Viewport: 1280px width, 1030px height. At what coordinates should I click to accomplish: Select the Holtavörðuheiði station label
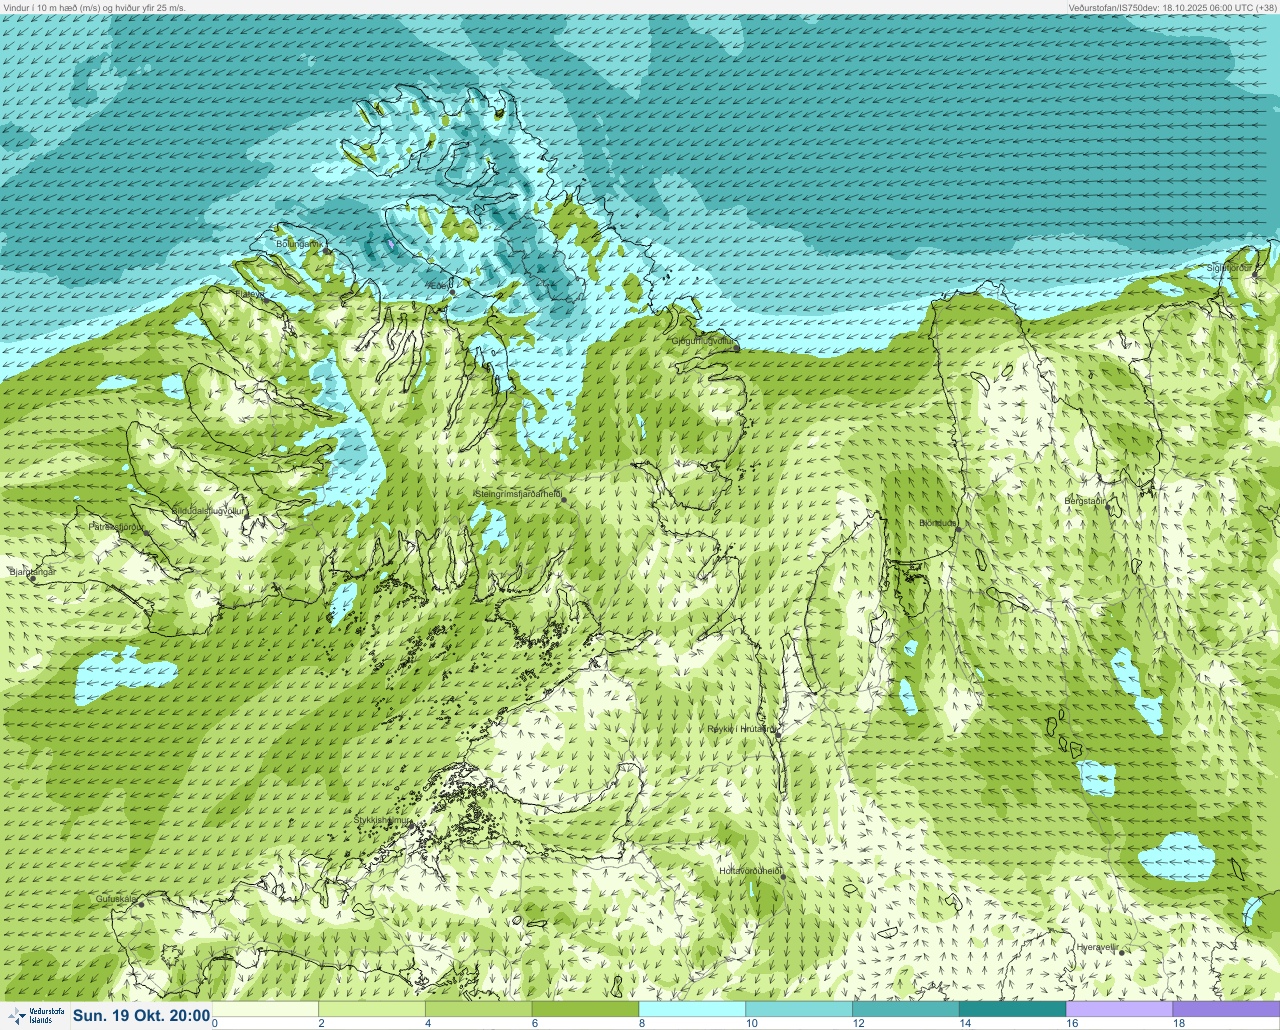point(750,871)
